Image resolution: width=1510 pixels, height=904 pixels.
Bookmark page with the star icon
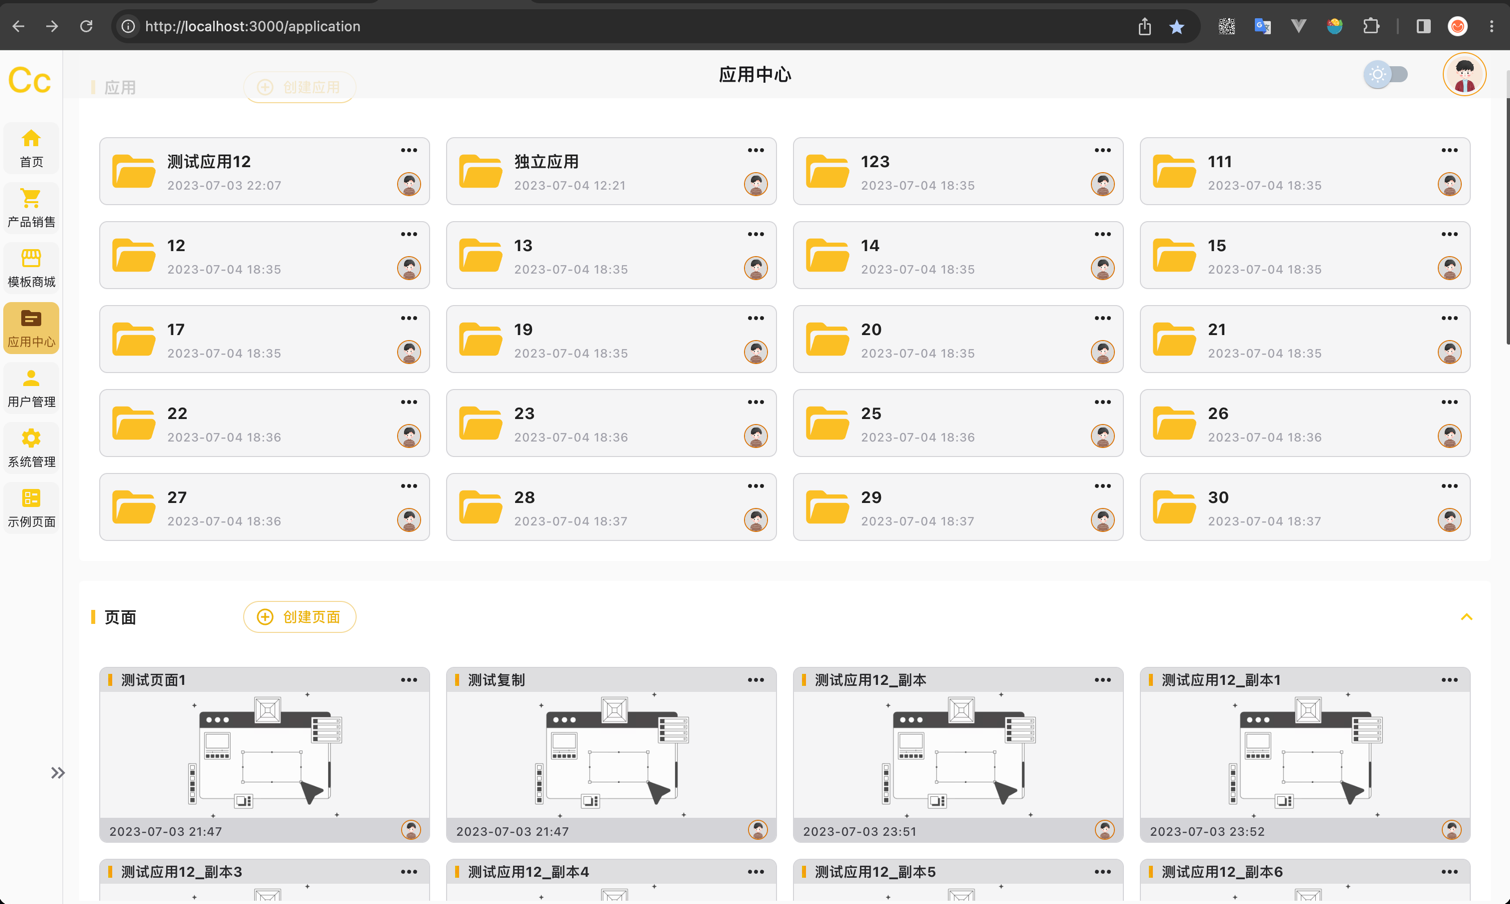(x=1177, y=27)
